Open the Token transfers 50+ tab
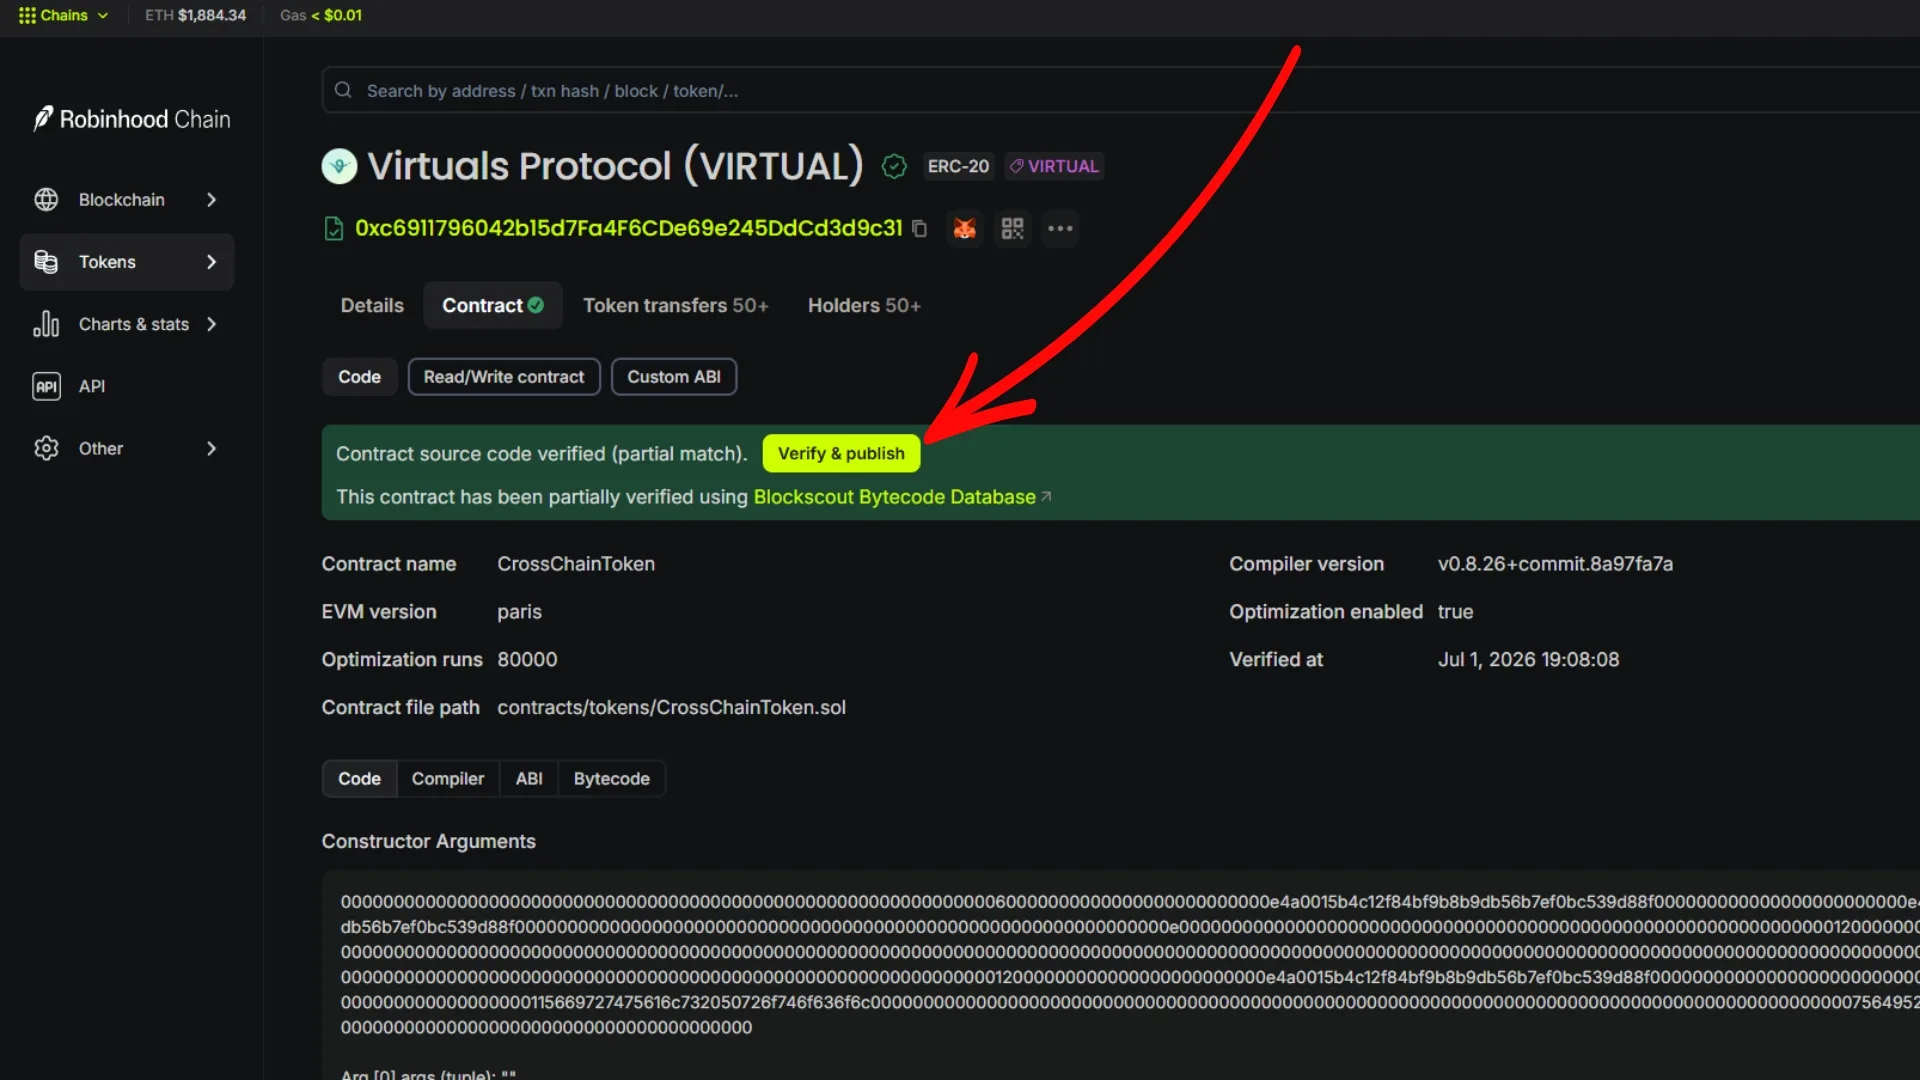Screen dimensions: 1920x1080 676,305
